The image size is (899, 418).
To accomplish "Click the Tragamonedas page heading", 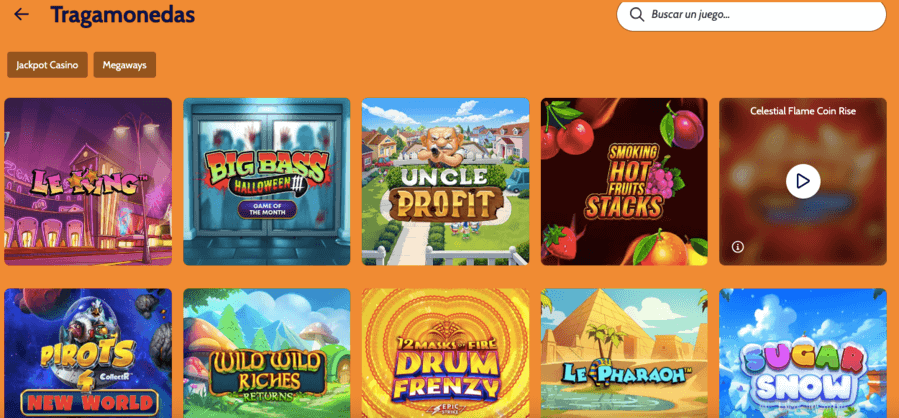I will [x=123, y=14].
